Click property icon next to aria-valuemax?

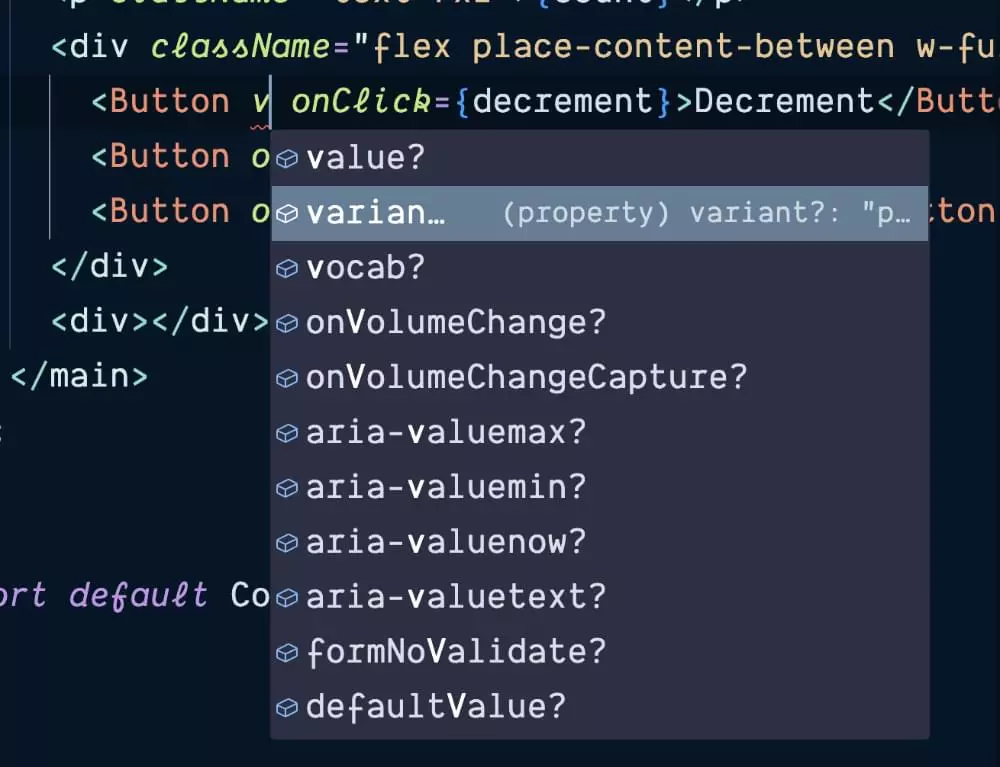287,433
